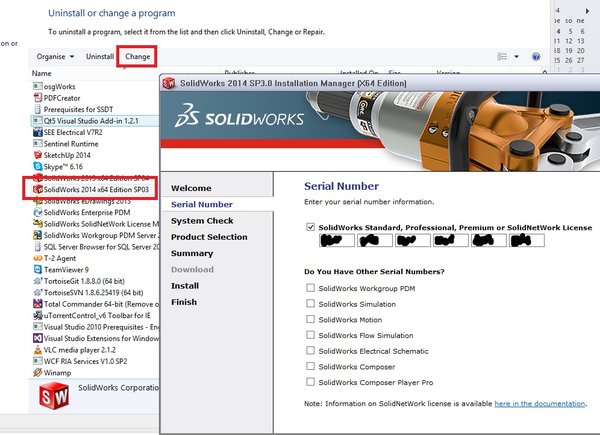Click SQL Server Browser icon

coord(38,247)
